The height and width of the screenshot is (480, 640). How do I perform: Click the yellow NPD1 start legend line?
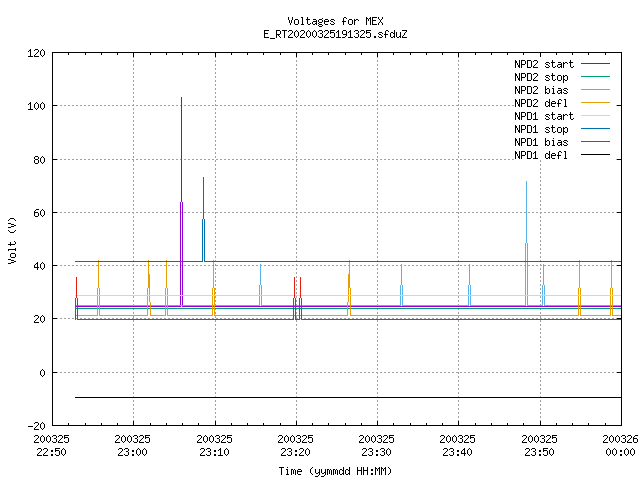(595, 116)
